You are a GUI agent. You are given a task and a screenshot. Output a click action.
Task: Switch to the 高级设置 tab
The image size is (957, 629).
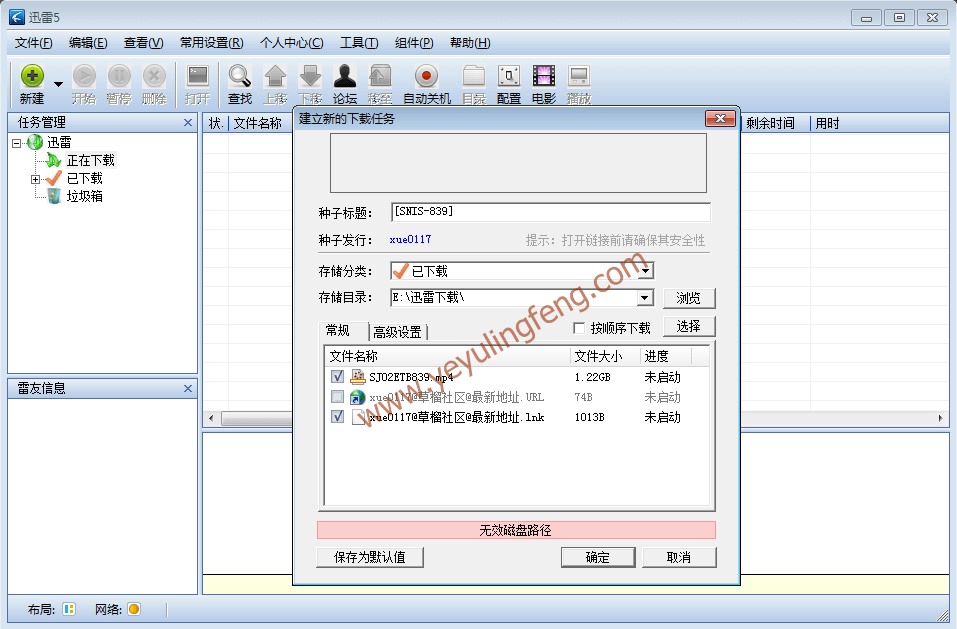(x=397, y=332)
